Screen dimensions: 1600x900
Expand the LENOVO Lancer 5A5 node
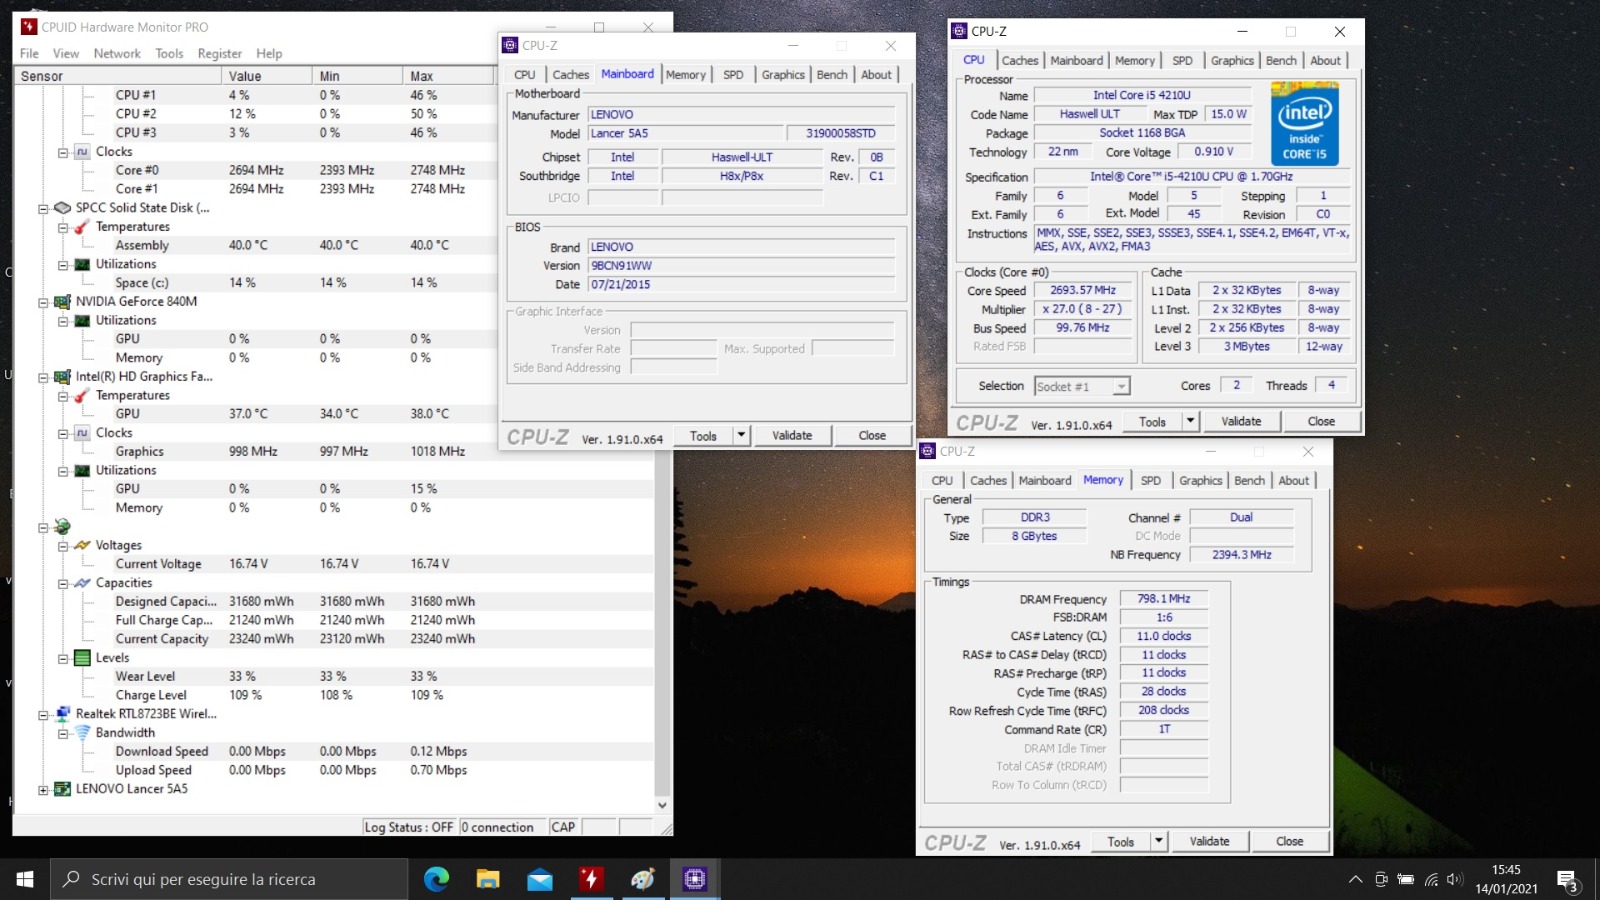(x=43, y=790)
